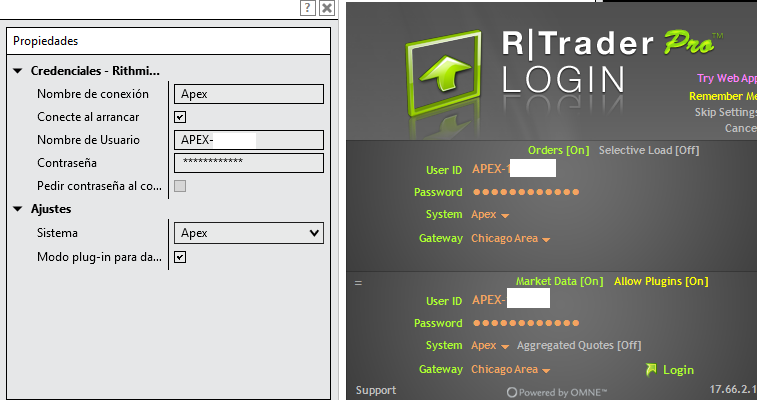Click the Powered by OMNE text

563,393
